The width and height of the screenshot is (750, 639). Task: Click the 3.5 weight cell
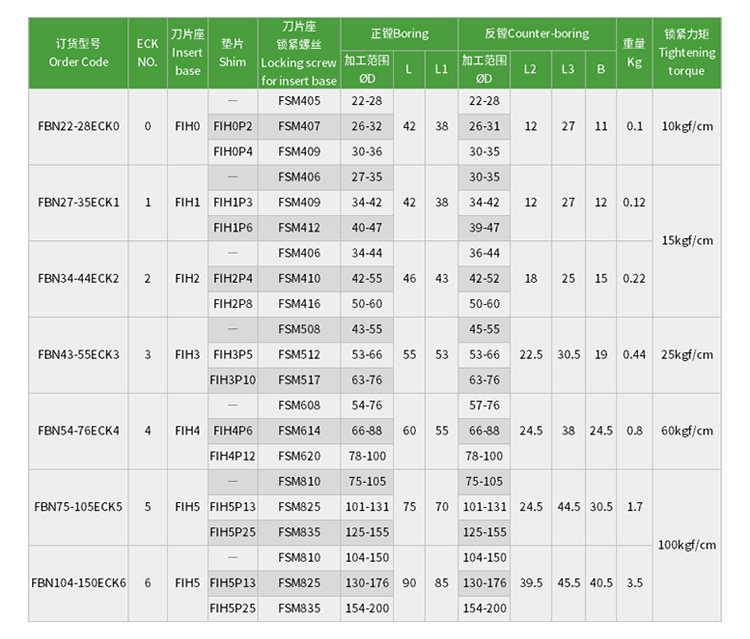[634, 583]
